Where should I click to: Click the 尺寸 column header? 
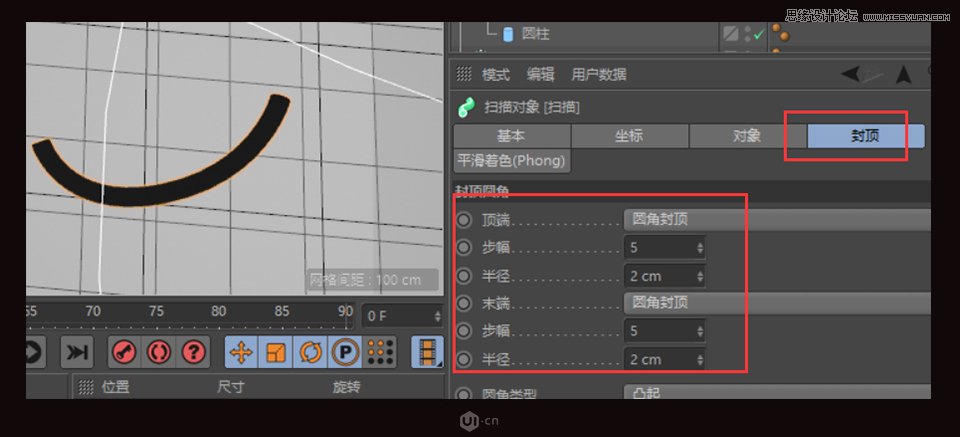pyautogui.click(x=231, y=387)
